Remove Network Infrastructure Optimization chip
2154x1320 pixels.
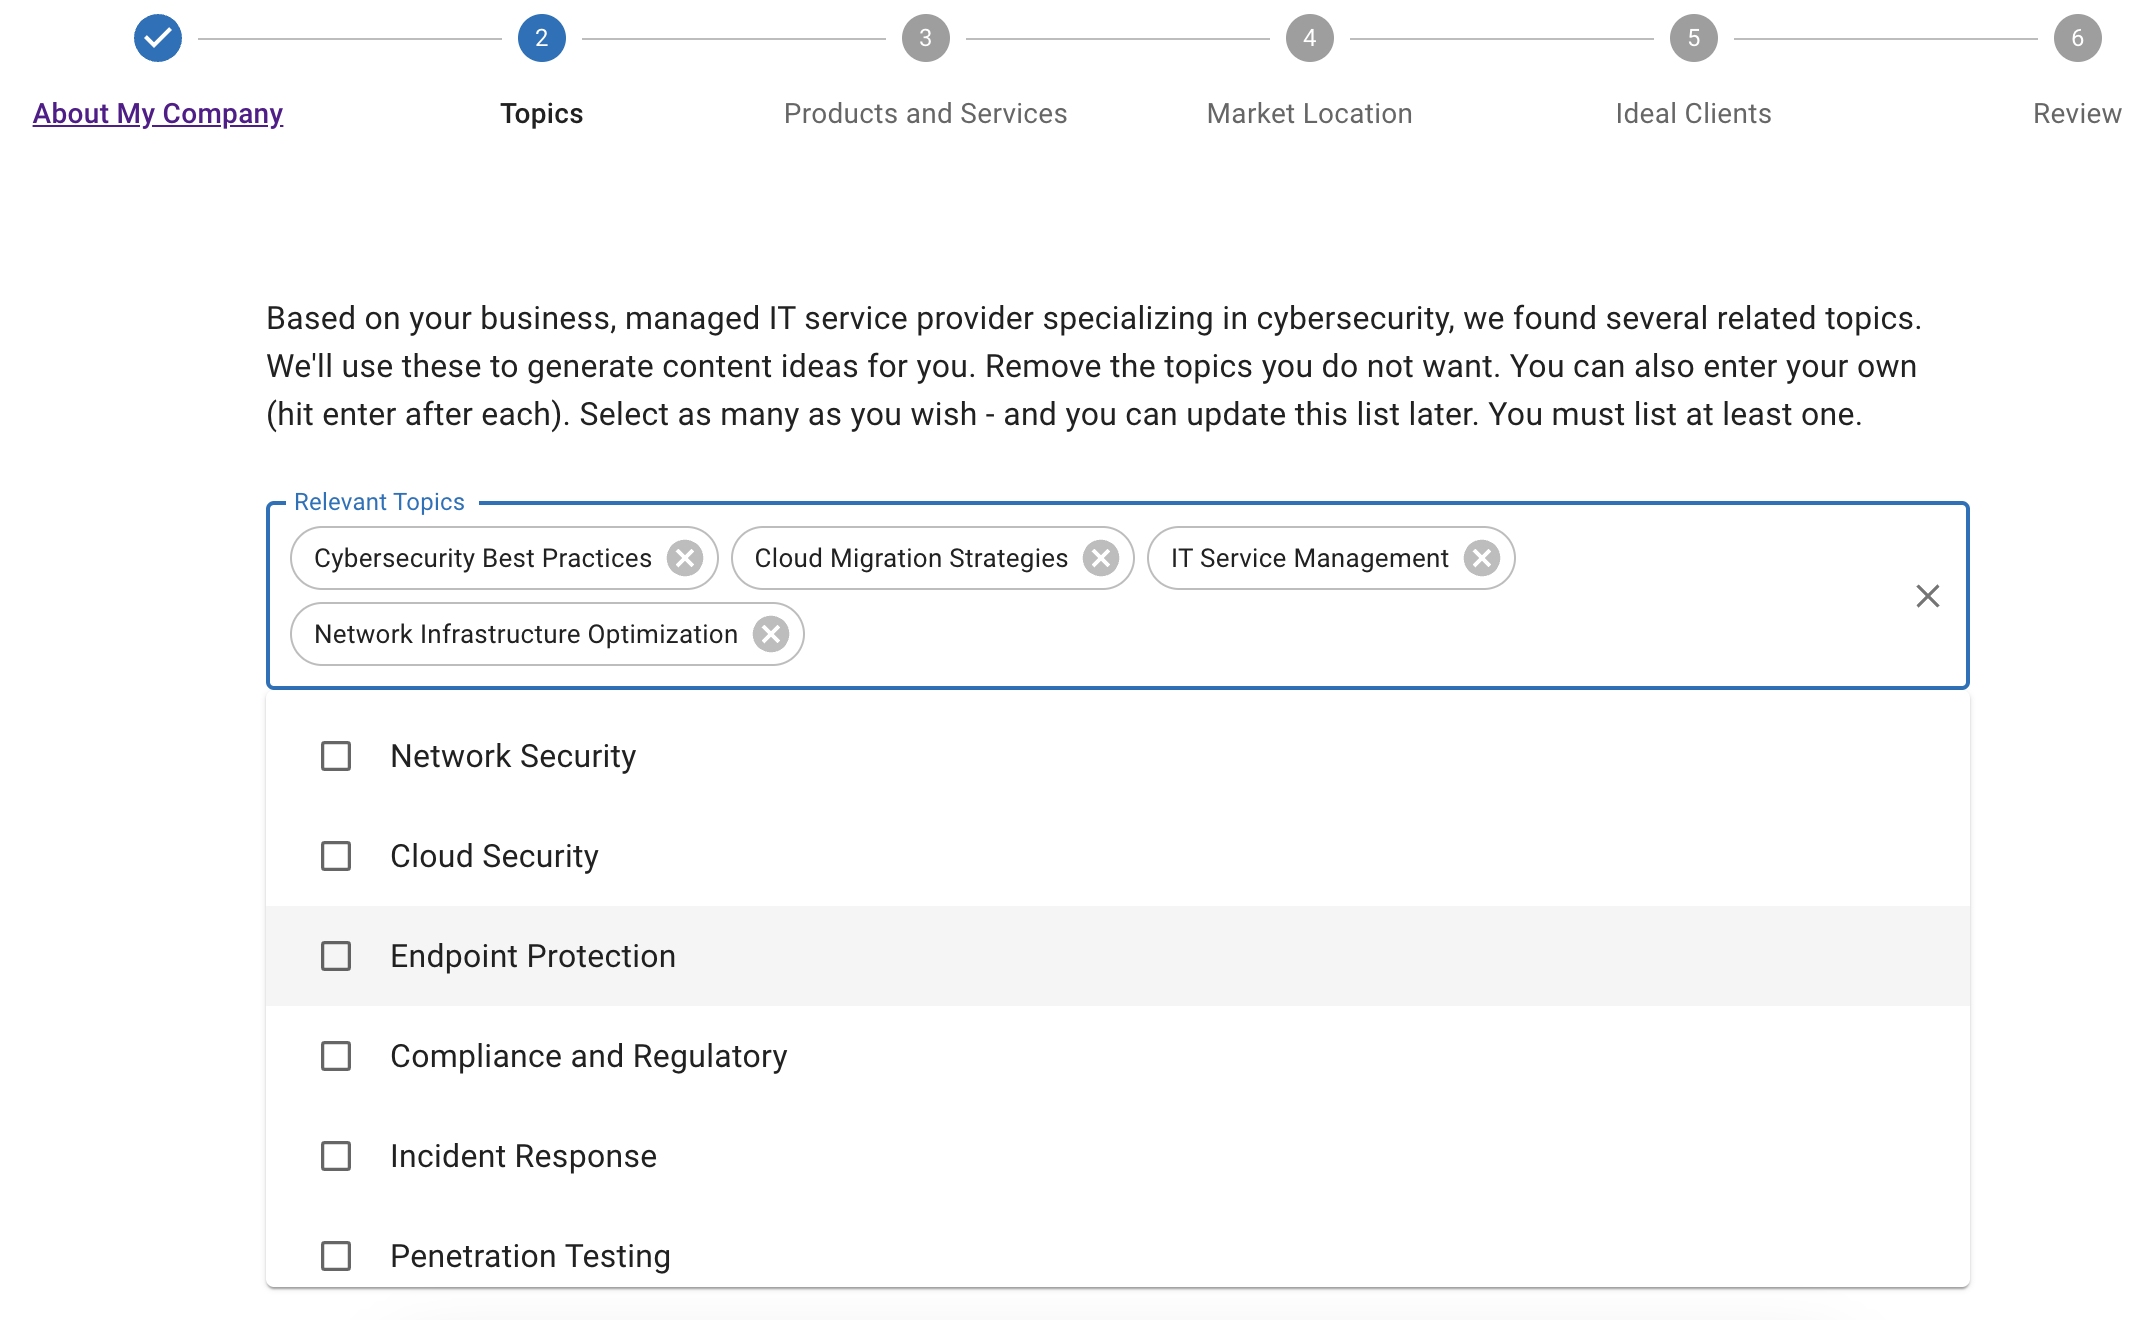click(771, 634)
